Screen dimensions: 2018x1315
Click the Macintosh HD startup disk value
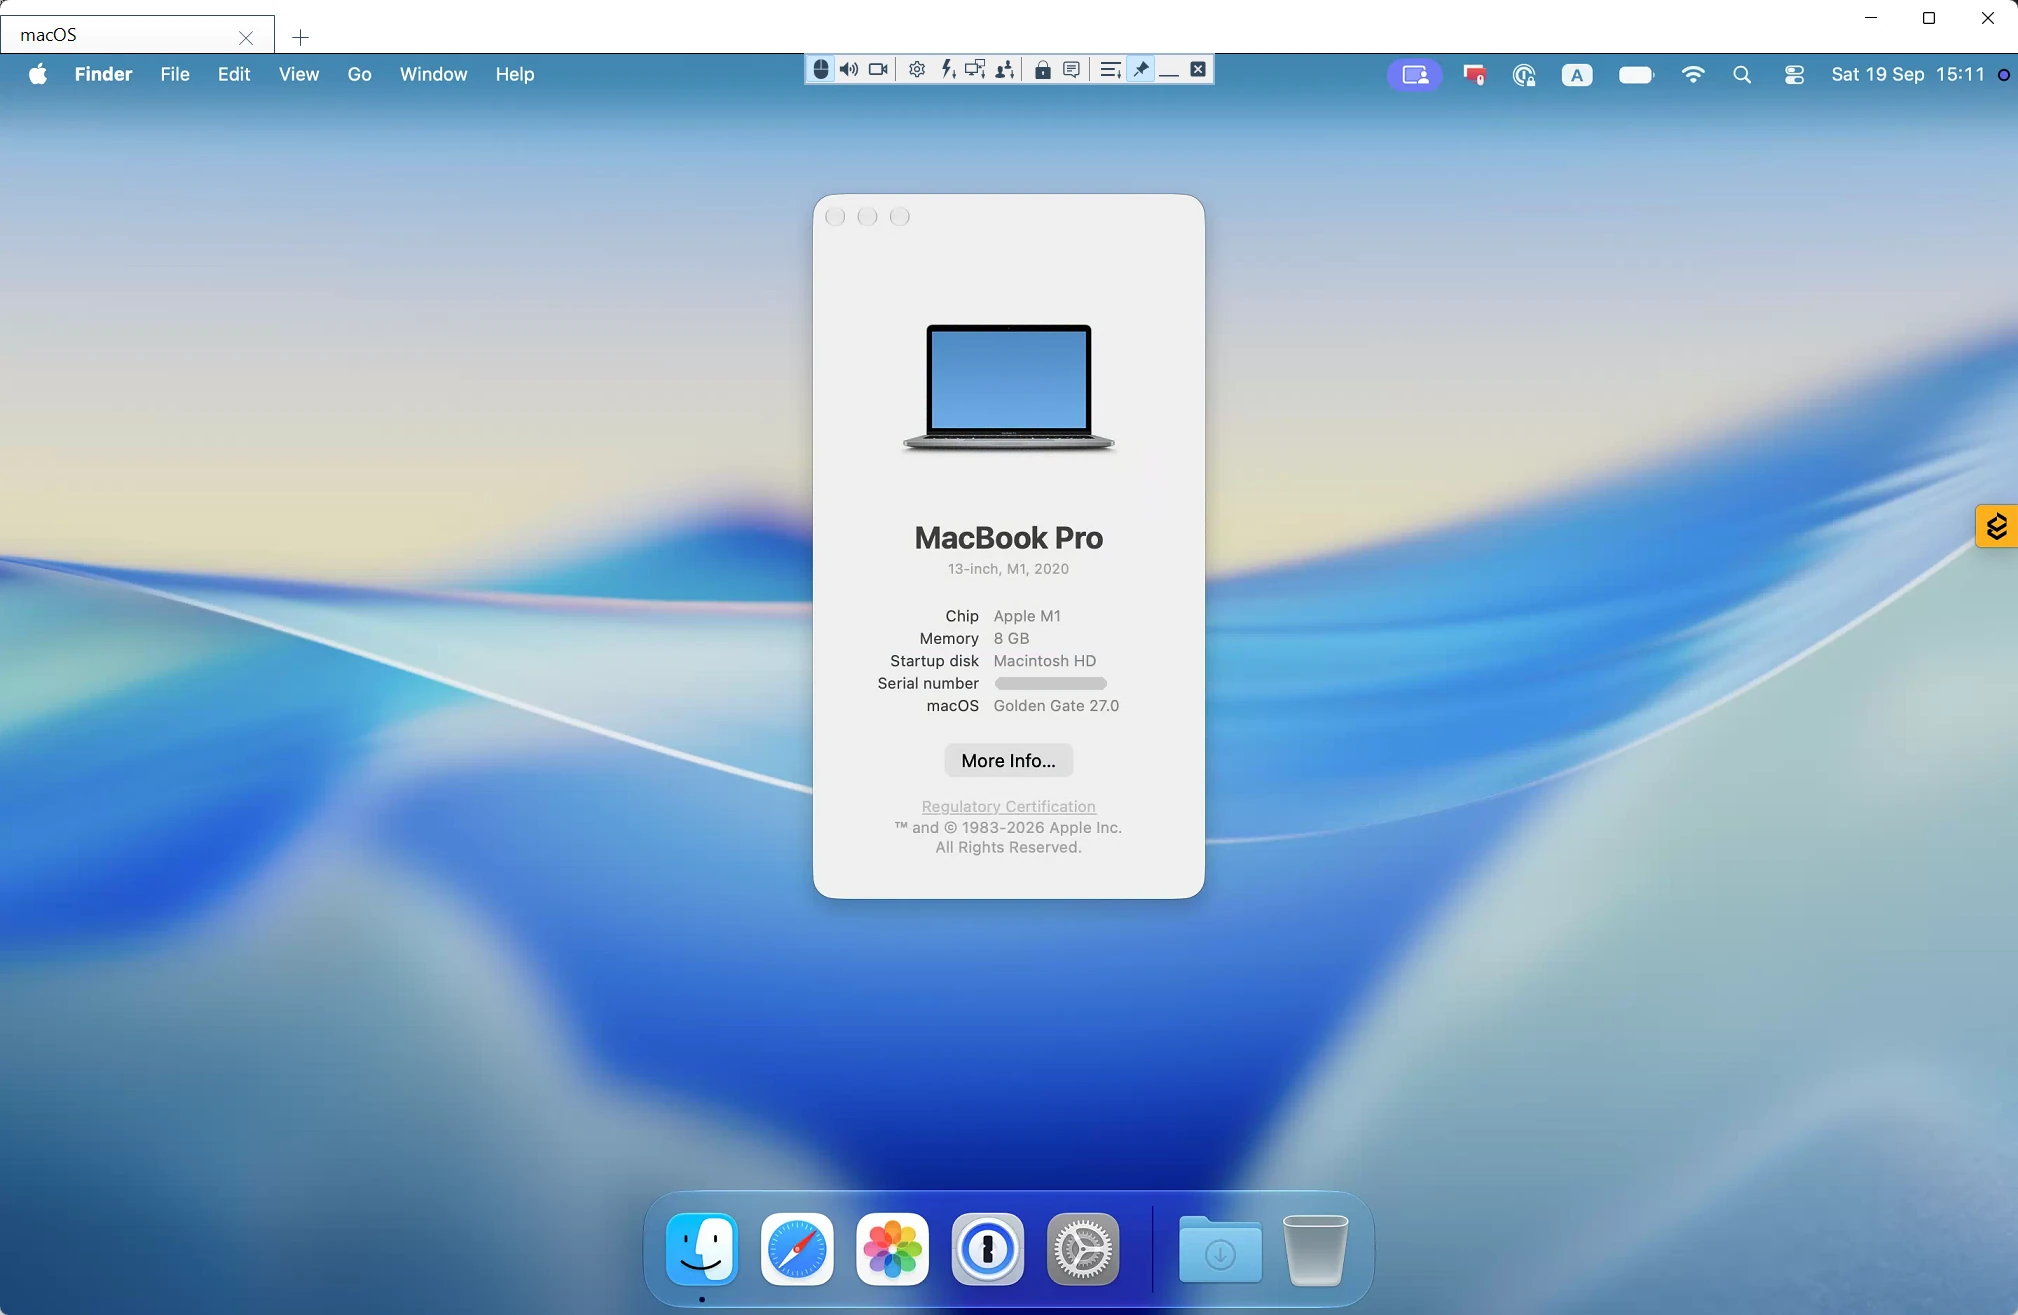(1045, 661)
